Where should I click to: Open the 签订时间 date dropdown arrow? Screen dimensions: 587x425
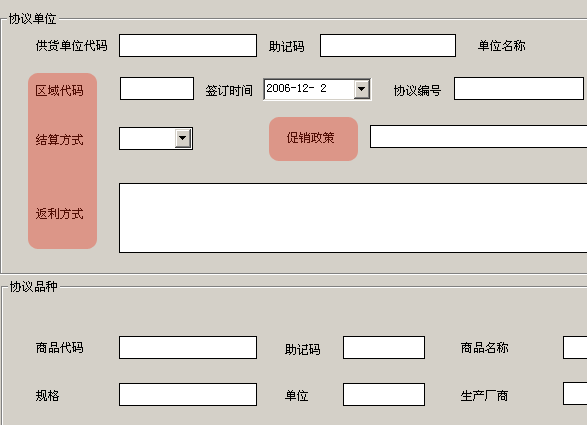click(362, 89)
